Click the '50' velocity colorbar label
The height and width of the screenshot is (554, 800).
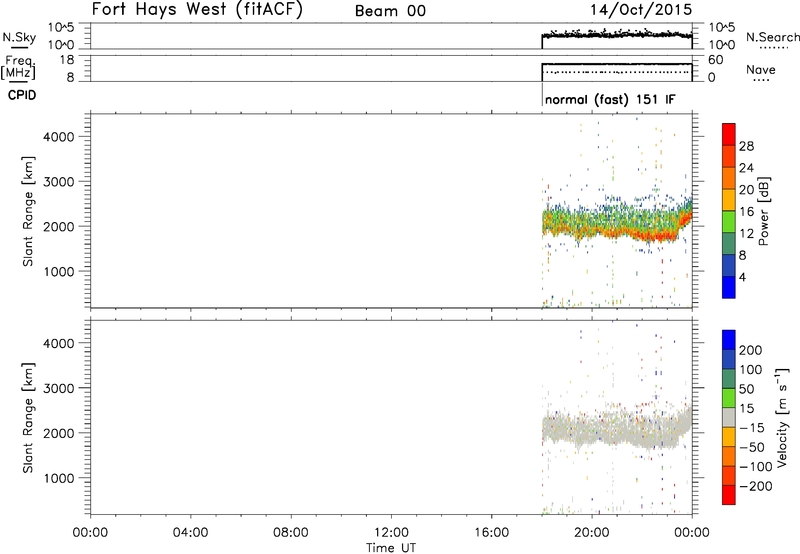(x=747, y=389)
